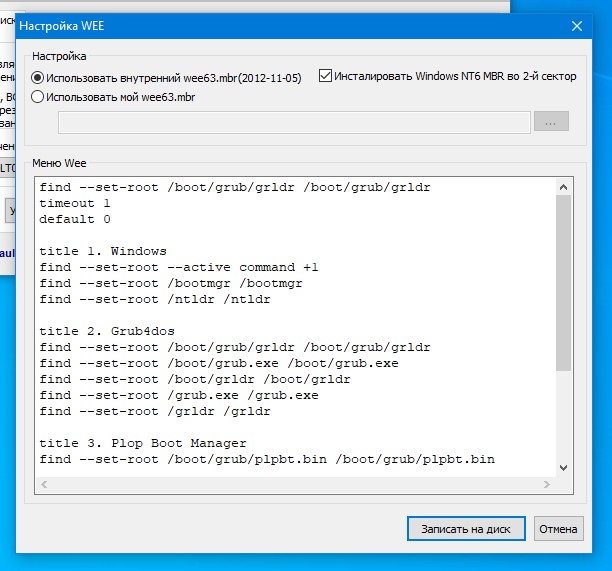Close the Настройка WEE dialog
This screenshot has height=571, width=612.
(577, 26)
